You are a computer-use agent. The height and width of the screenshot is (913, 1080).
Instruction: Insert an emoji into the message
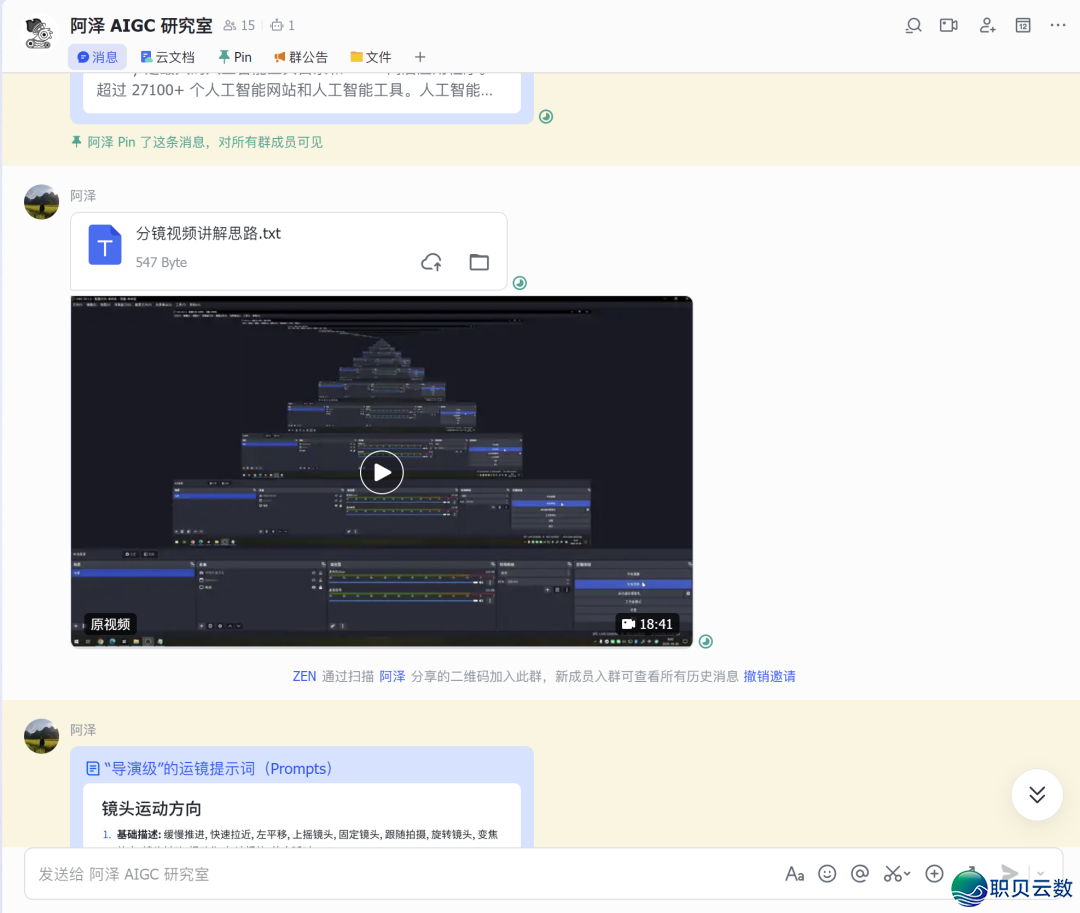(x=827, y=873)
